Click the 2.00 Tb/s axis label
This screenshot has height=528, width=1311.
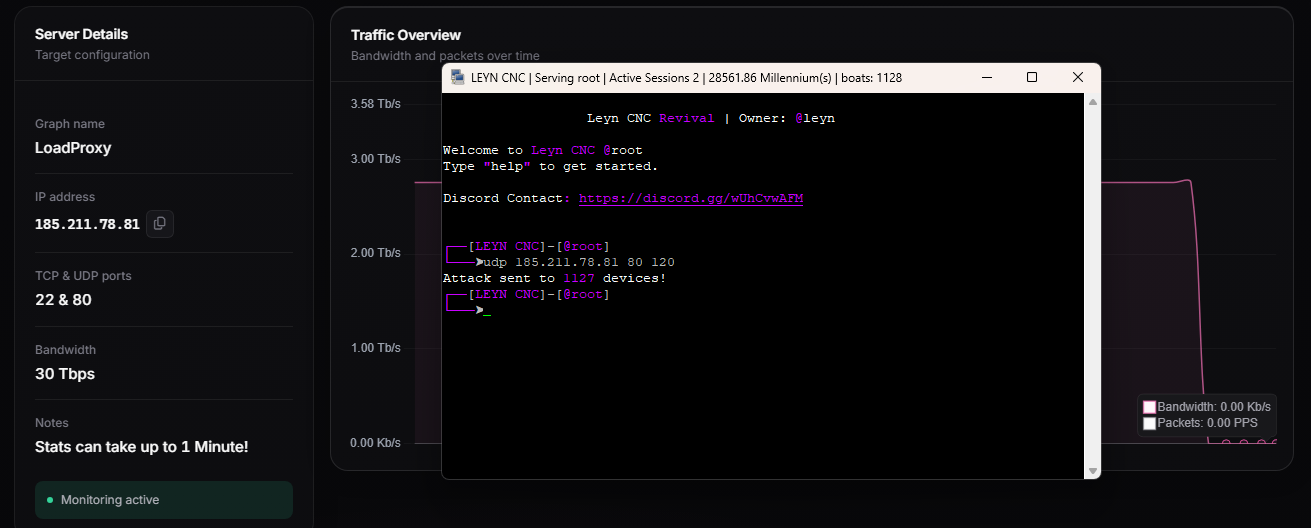375,253
